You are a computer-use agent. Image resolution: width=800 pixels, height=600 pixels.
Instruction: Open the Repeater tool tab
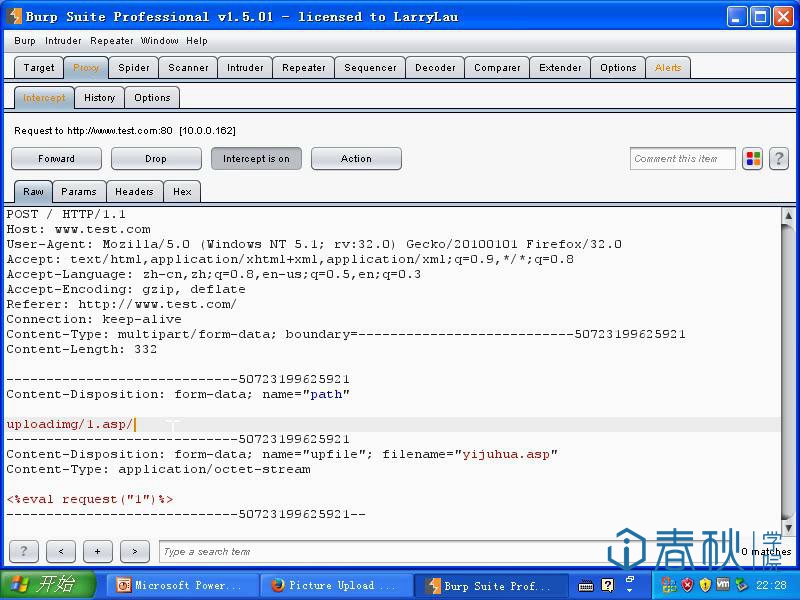(x=304, y=68)
